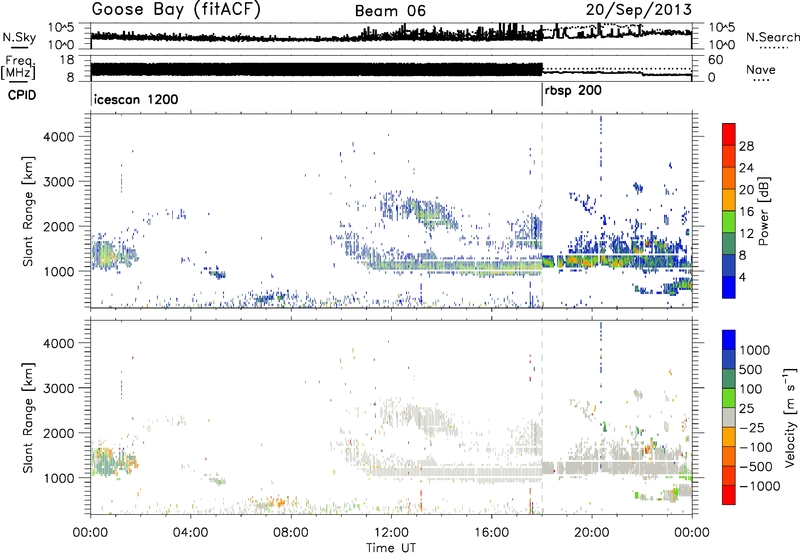The width and height of the screenshot is (800, 554).
Task: Click the '3000' tick on the velocity panel
Action: click(58, 388)
